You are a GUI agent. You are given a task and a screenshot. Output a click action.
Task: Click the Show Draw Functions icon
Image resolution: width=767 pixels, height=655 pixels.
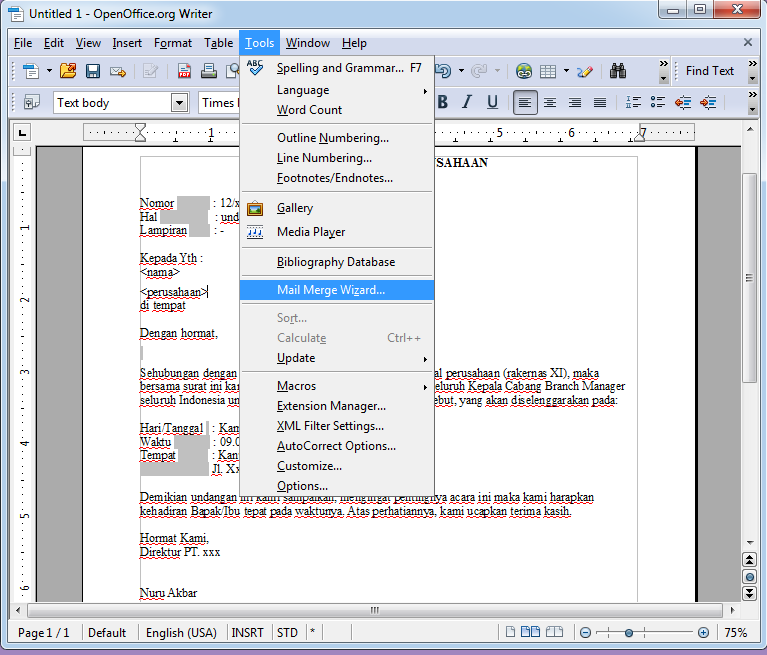pyautogui.click(x=585, y=71)
